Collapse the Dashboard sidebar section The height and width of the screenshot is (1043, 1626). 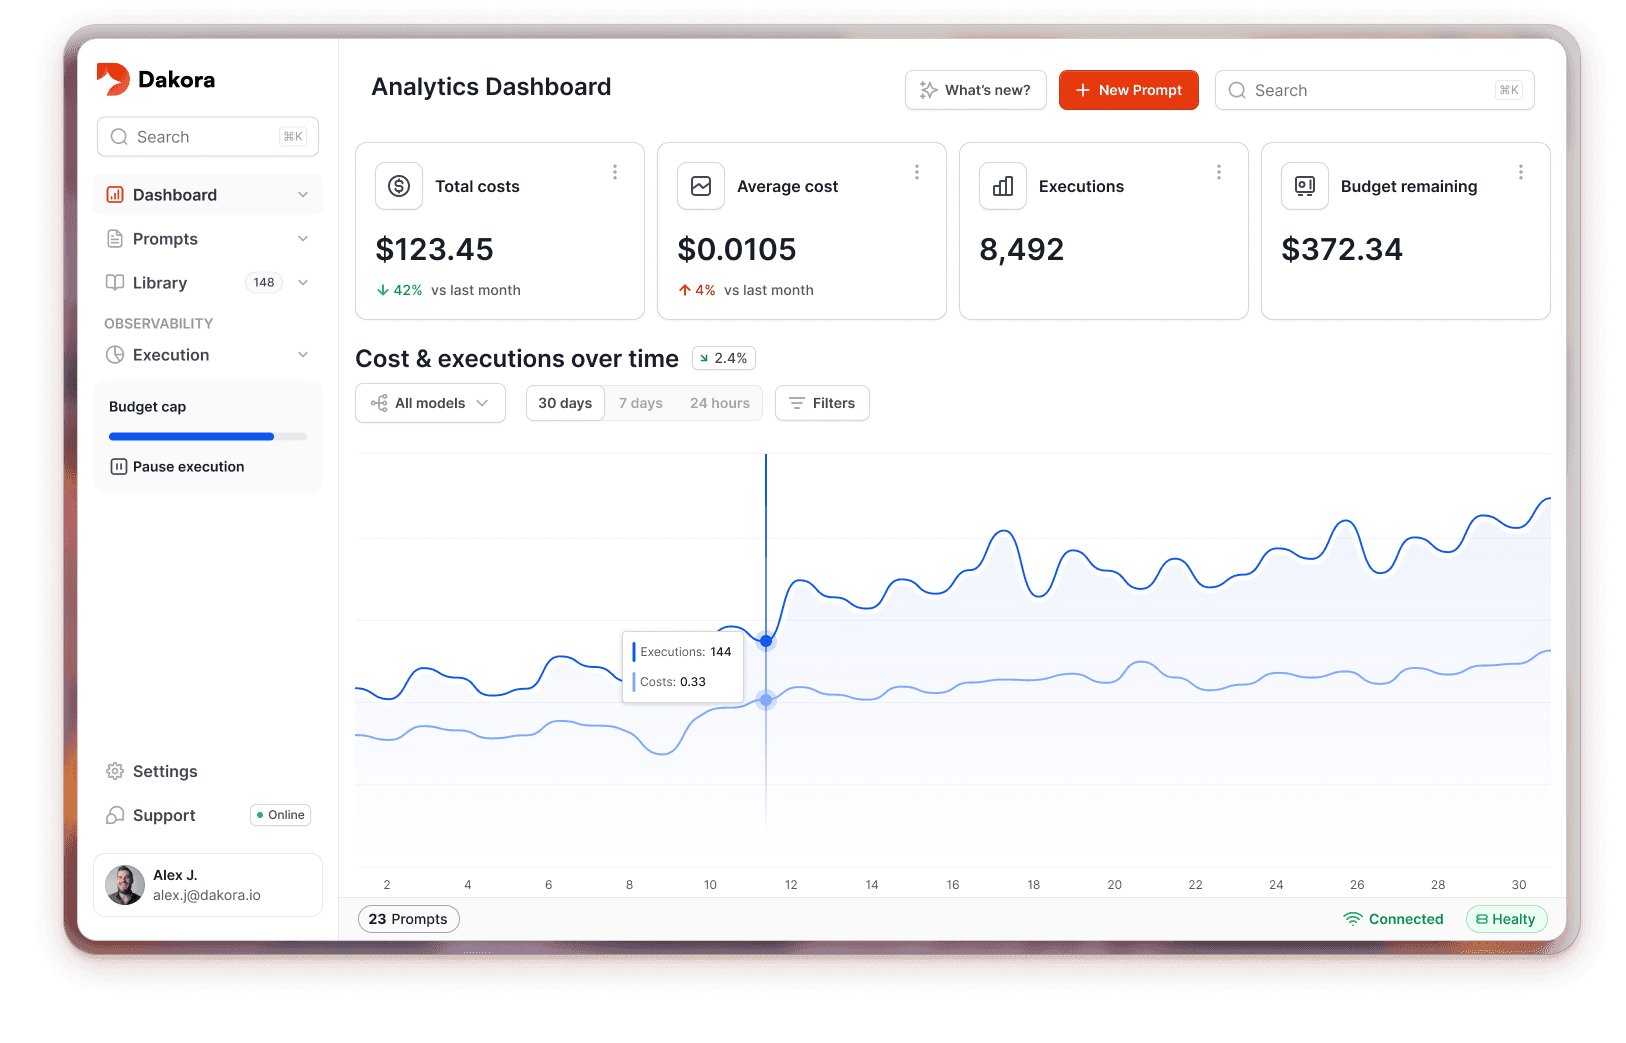303,194
